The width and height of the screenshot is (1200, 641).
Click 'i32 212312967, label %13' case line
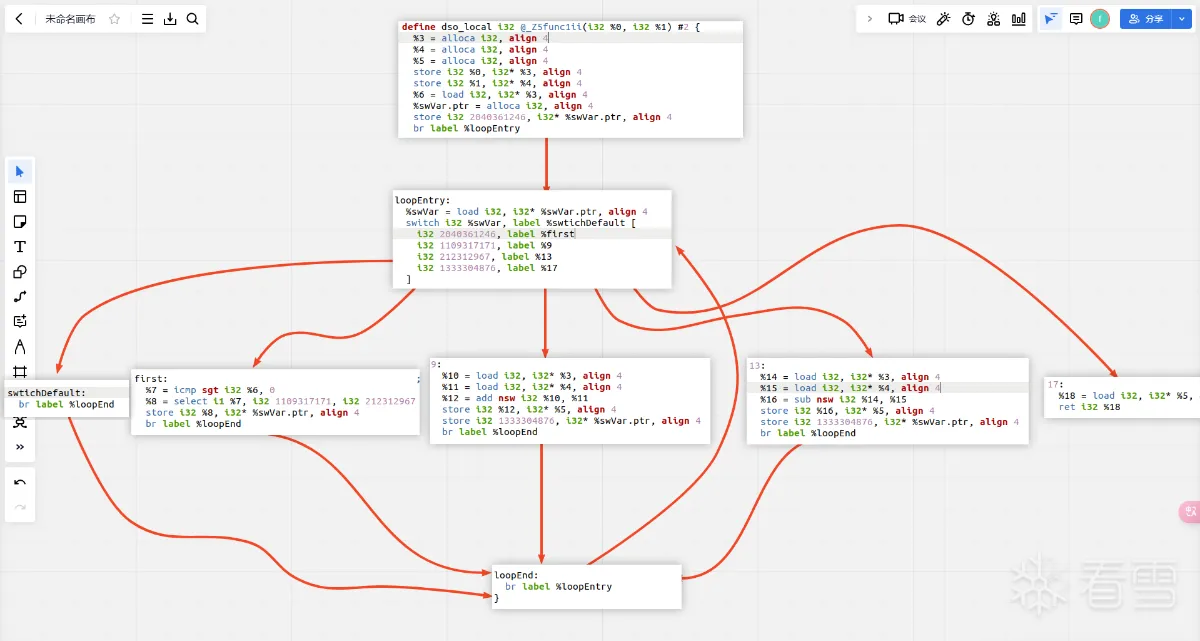tap(484, 256)
